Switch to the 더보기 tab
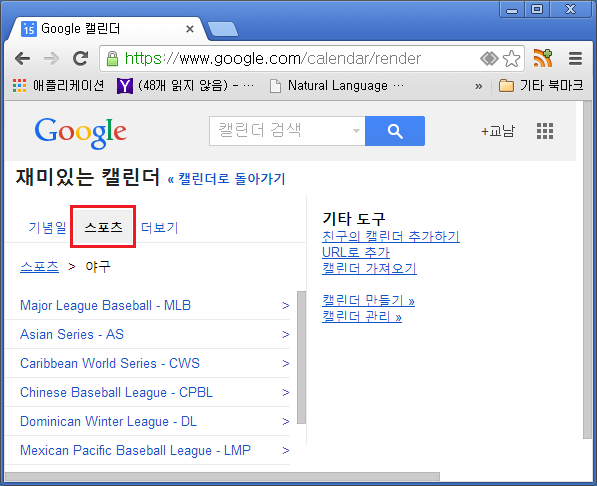 pos(159,227)
